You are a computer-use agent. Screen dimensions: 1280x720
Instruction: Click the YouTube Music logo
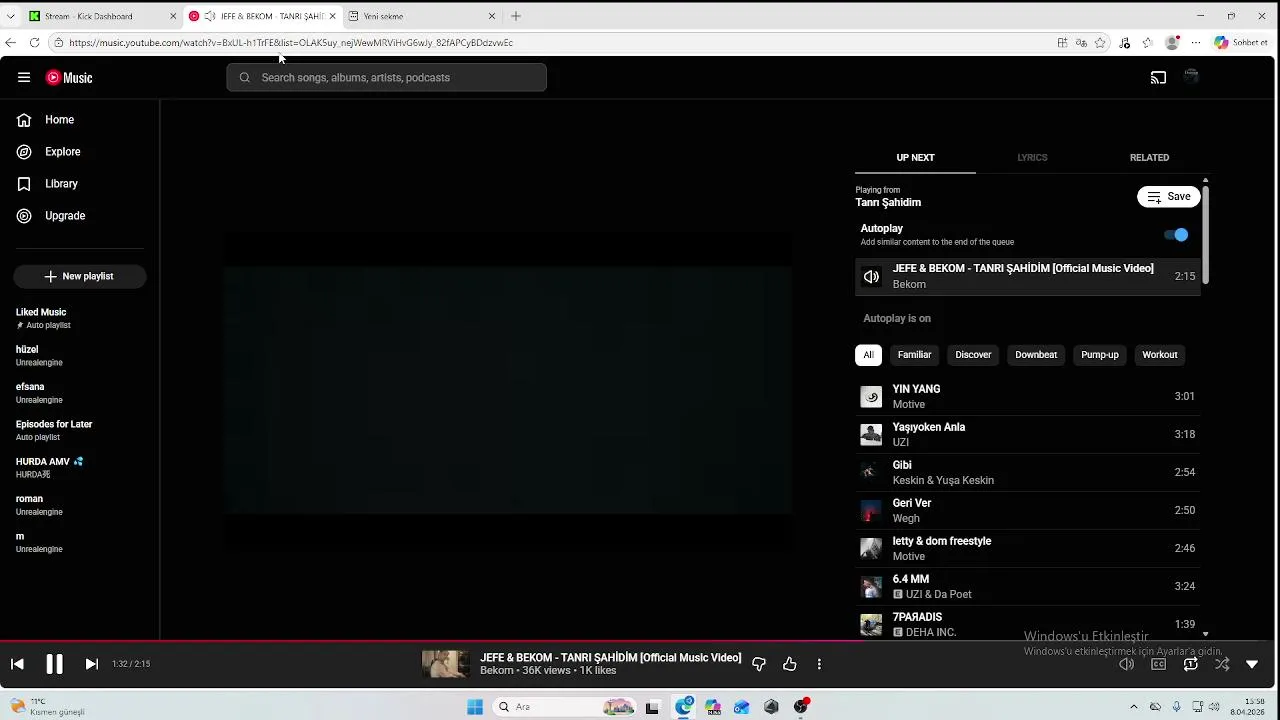[69, 77]
